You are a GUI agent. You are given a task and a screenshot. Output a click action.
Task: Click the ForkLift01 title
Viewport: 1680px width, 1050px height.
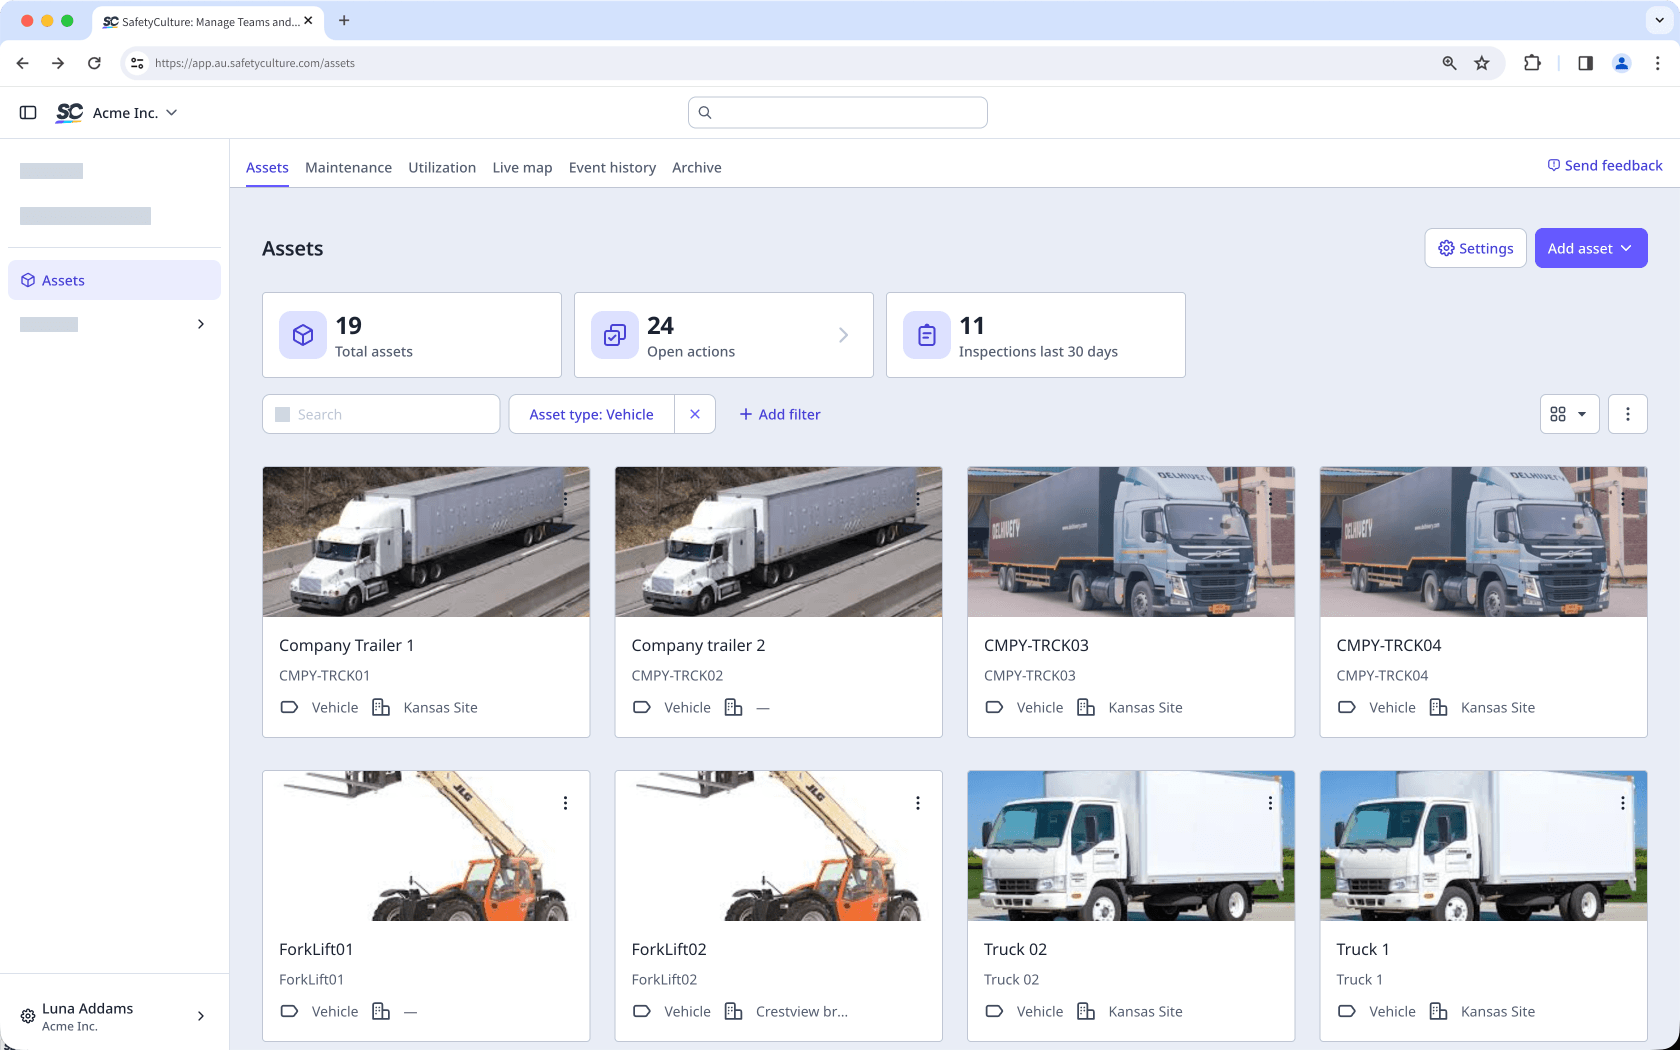click(x=316, y=949)
